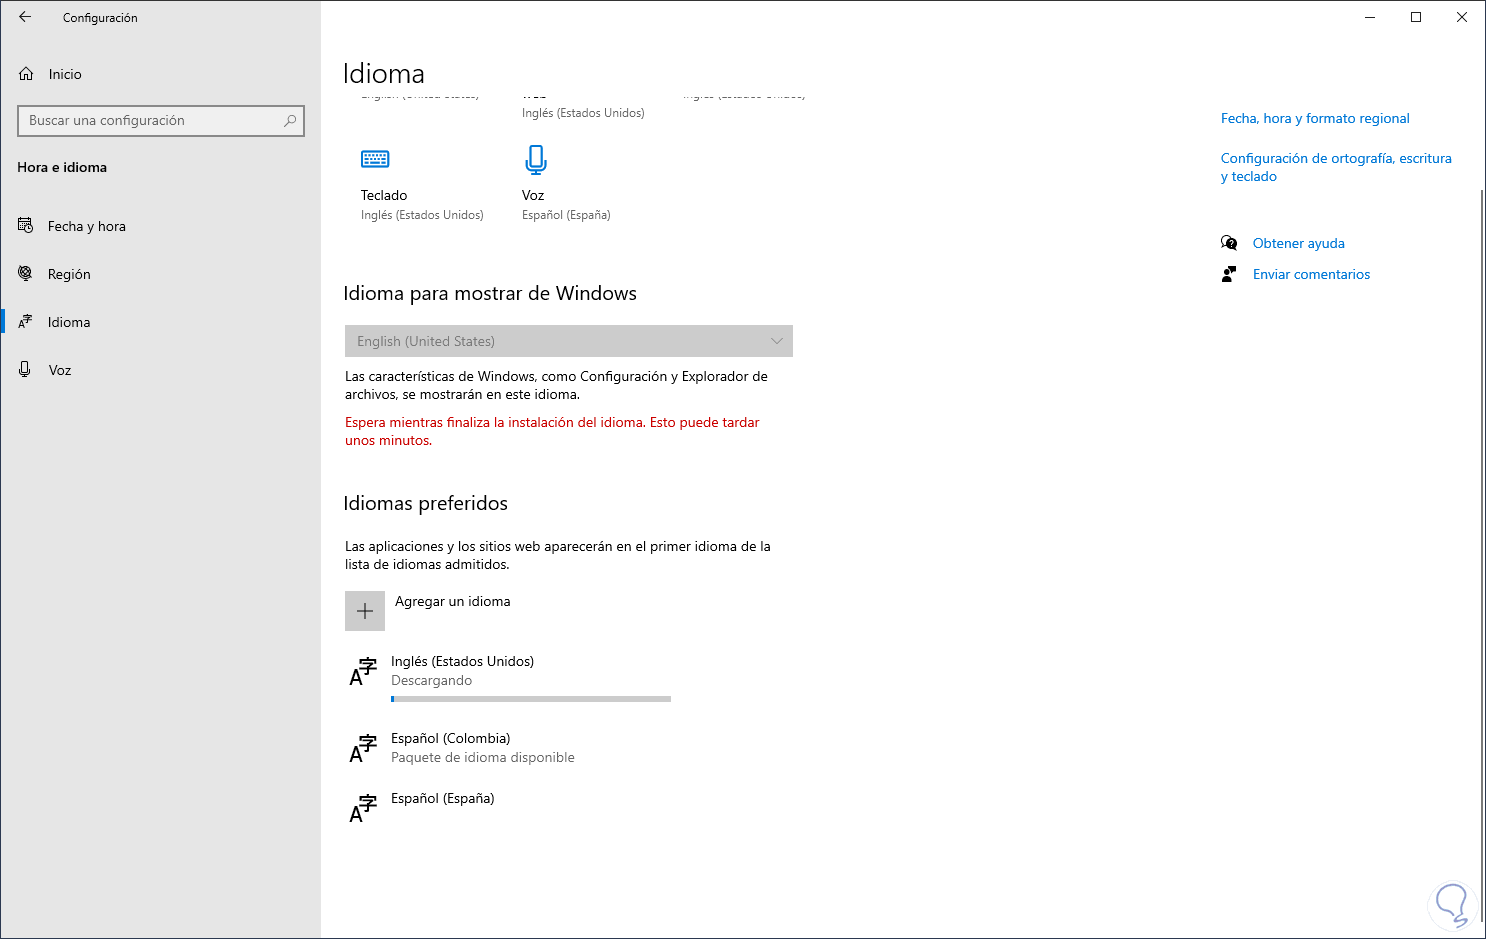This screenshot has width=1486, height=939.
Task: Click Paquete de idioma disponible text
Action: 483,757
